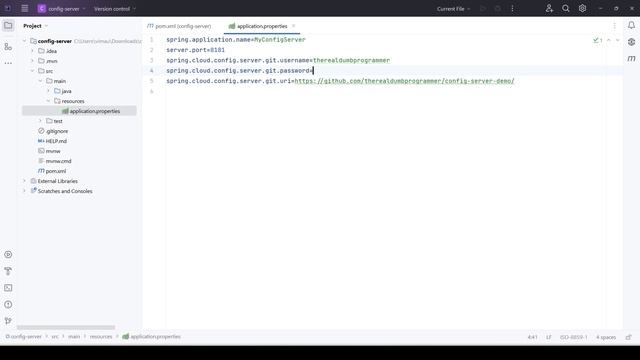Debug the current file
Viewport: 640px width, 360px height.
(x=498, y=9)
